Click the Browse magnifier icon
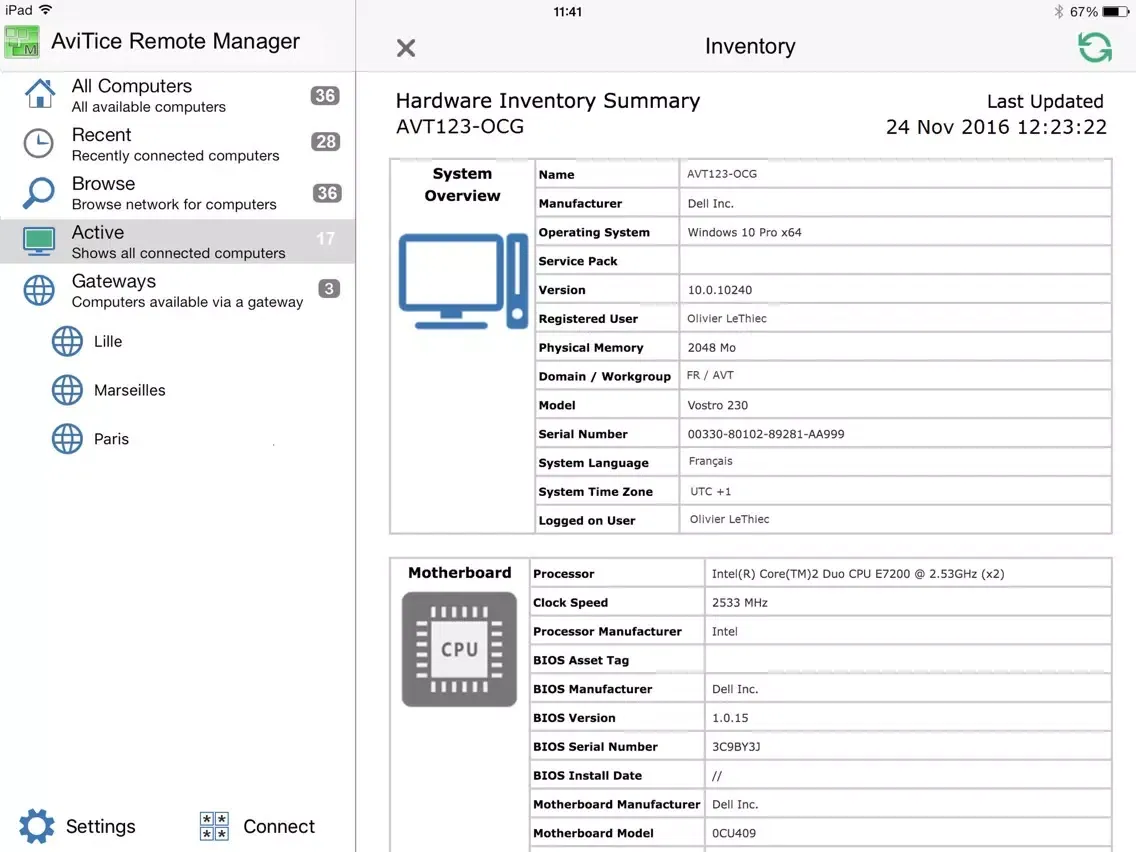Image resolution: width=1136 pixels, height=852 pixels. pos(38,193)
